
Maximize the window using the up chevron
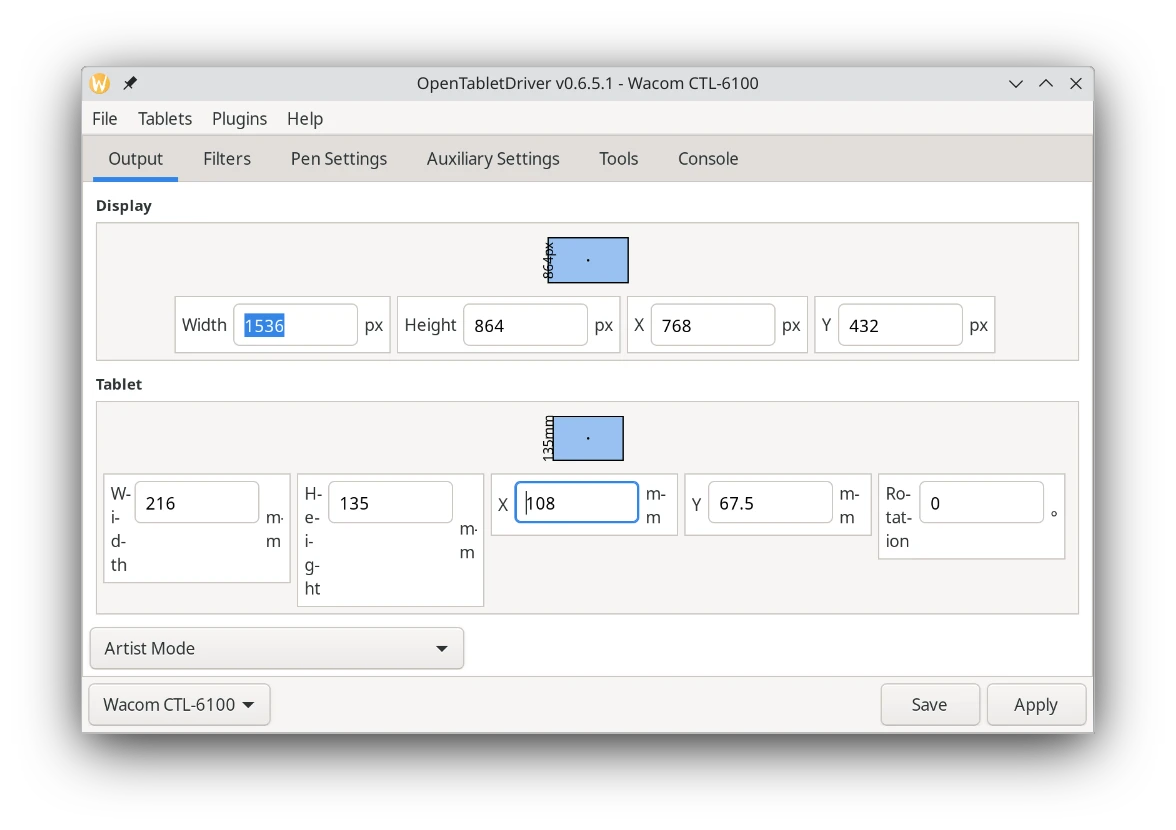point(1046,84)
